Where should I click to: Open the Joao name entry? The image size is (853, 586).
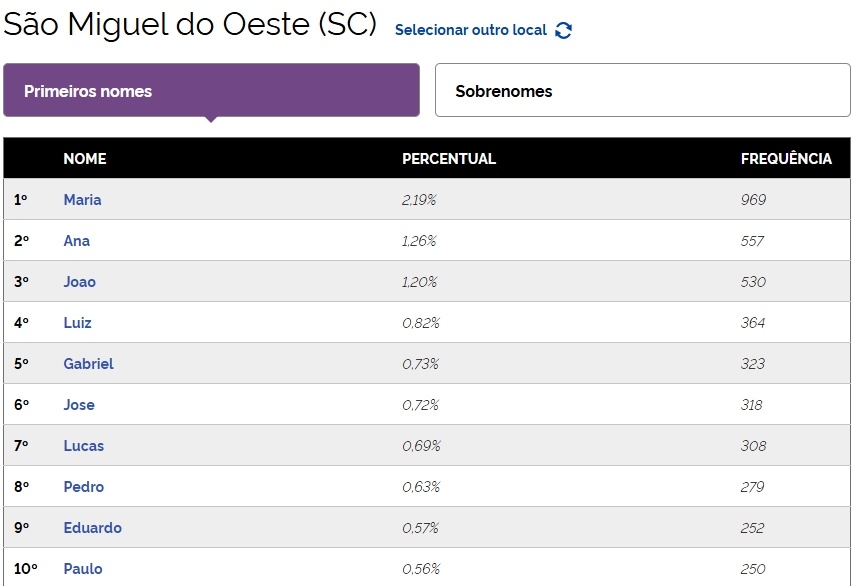pos(79,282)
